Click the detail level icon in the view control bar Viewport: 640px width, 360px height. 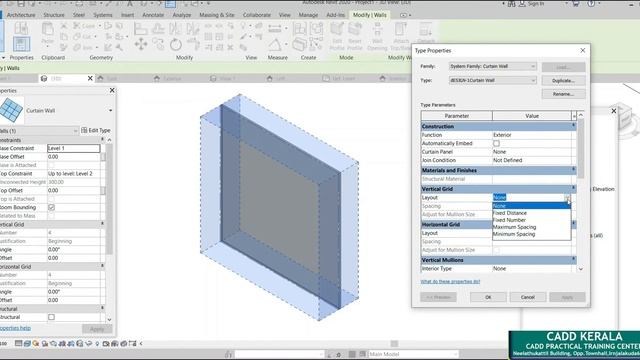[18, 344]
